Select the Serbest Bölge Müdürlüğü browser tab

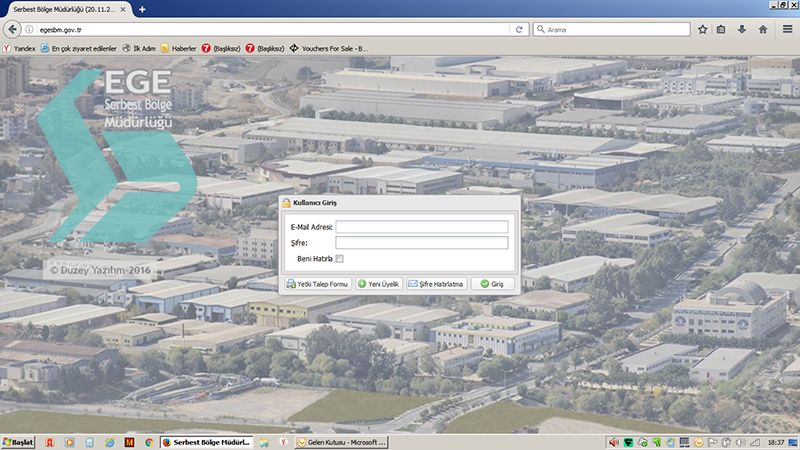point(64,8)
